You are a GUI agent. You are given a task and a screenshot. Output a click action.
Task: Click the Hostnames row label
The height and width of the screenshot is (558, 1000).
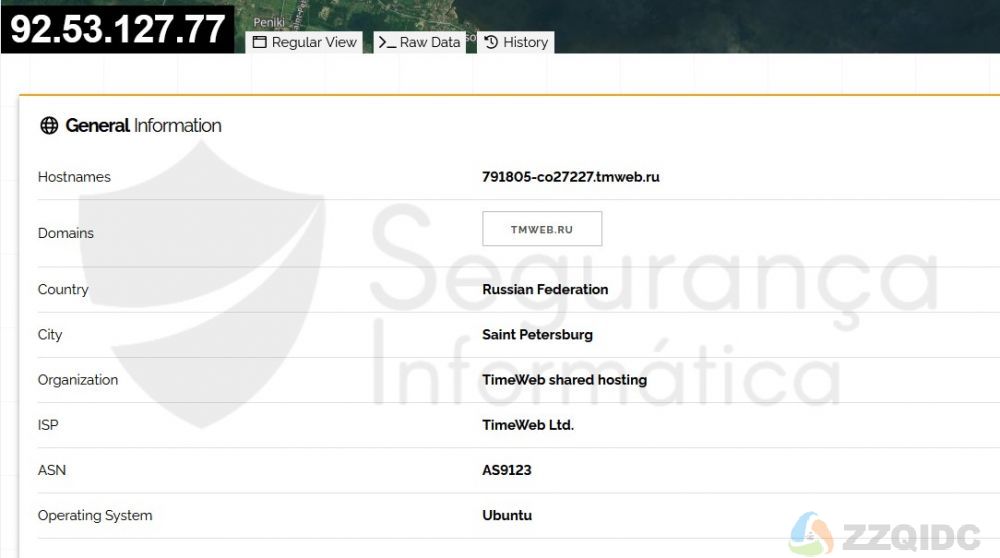pyautogui.click(x=74, y=177)
